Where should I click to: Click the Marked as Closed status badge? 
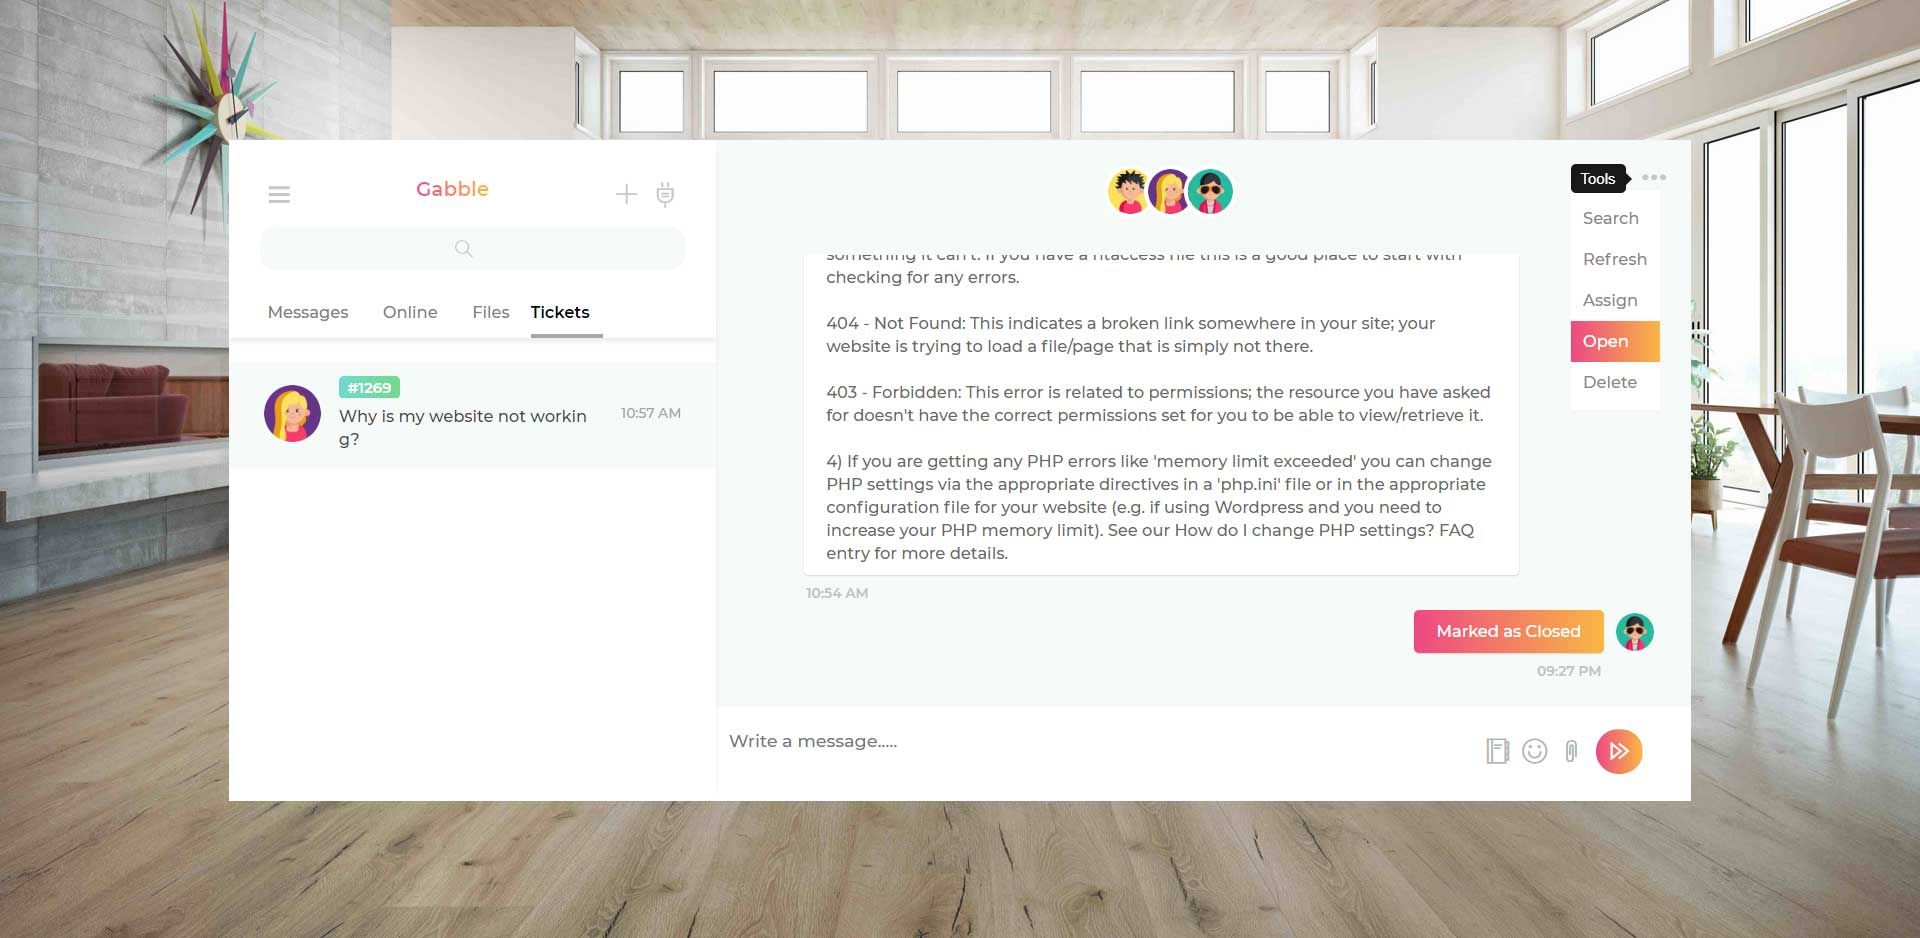1508,631
